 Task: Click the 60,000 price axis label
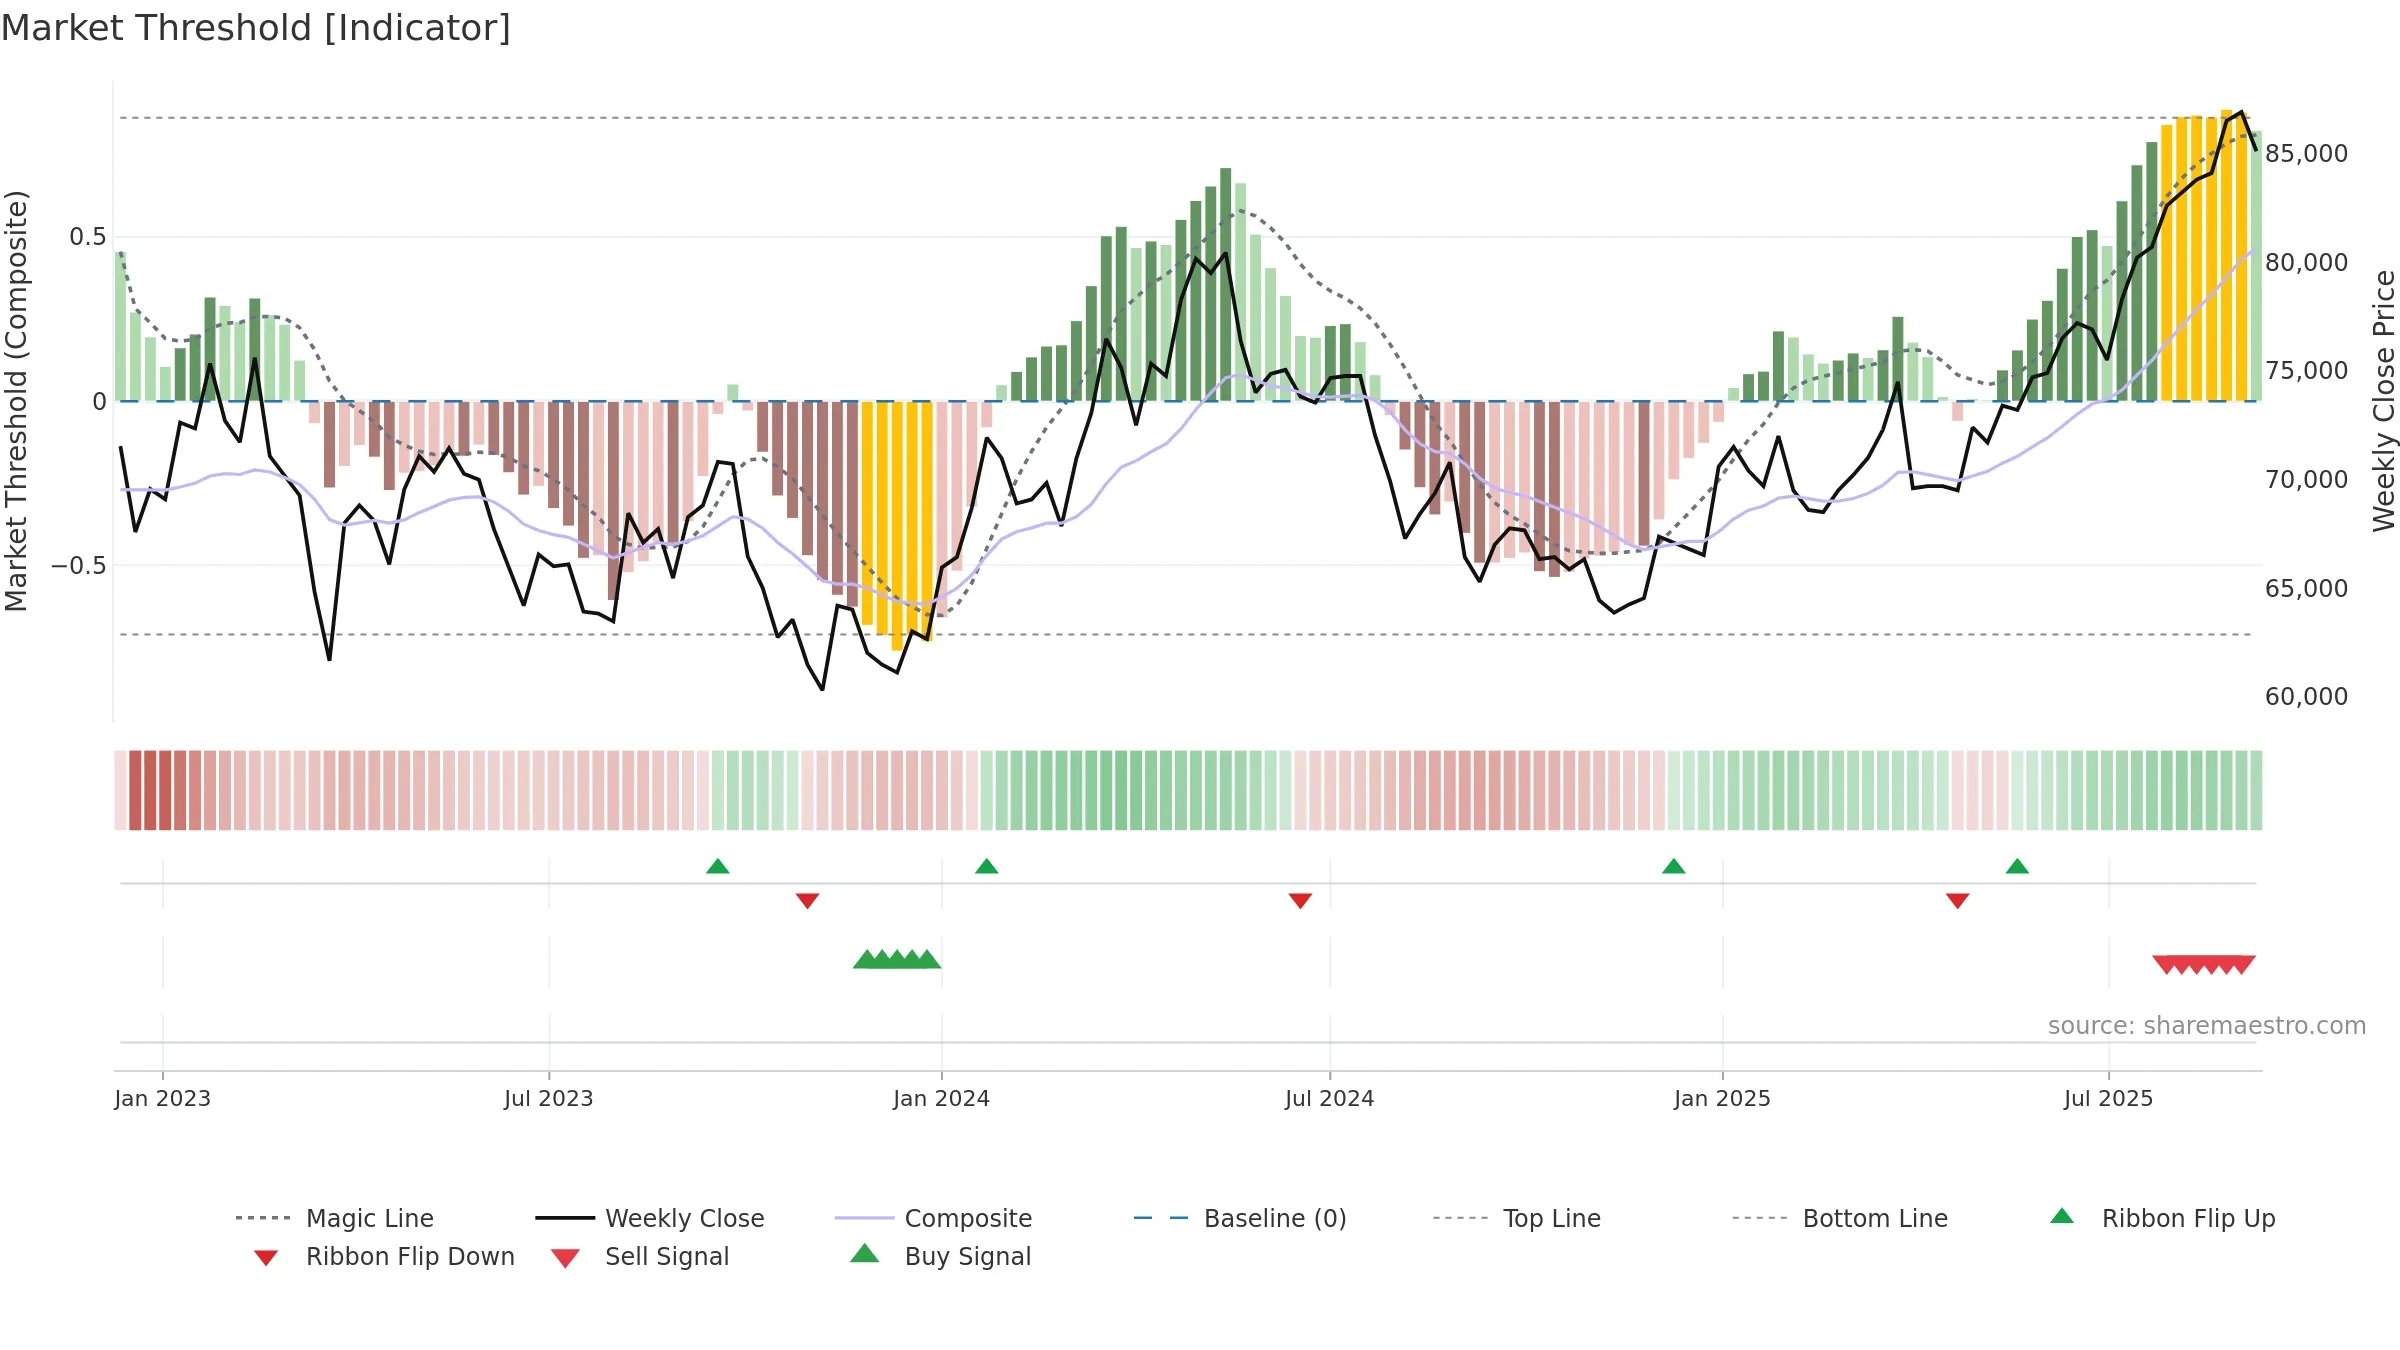2307,697
